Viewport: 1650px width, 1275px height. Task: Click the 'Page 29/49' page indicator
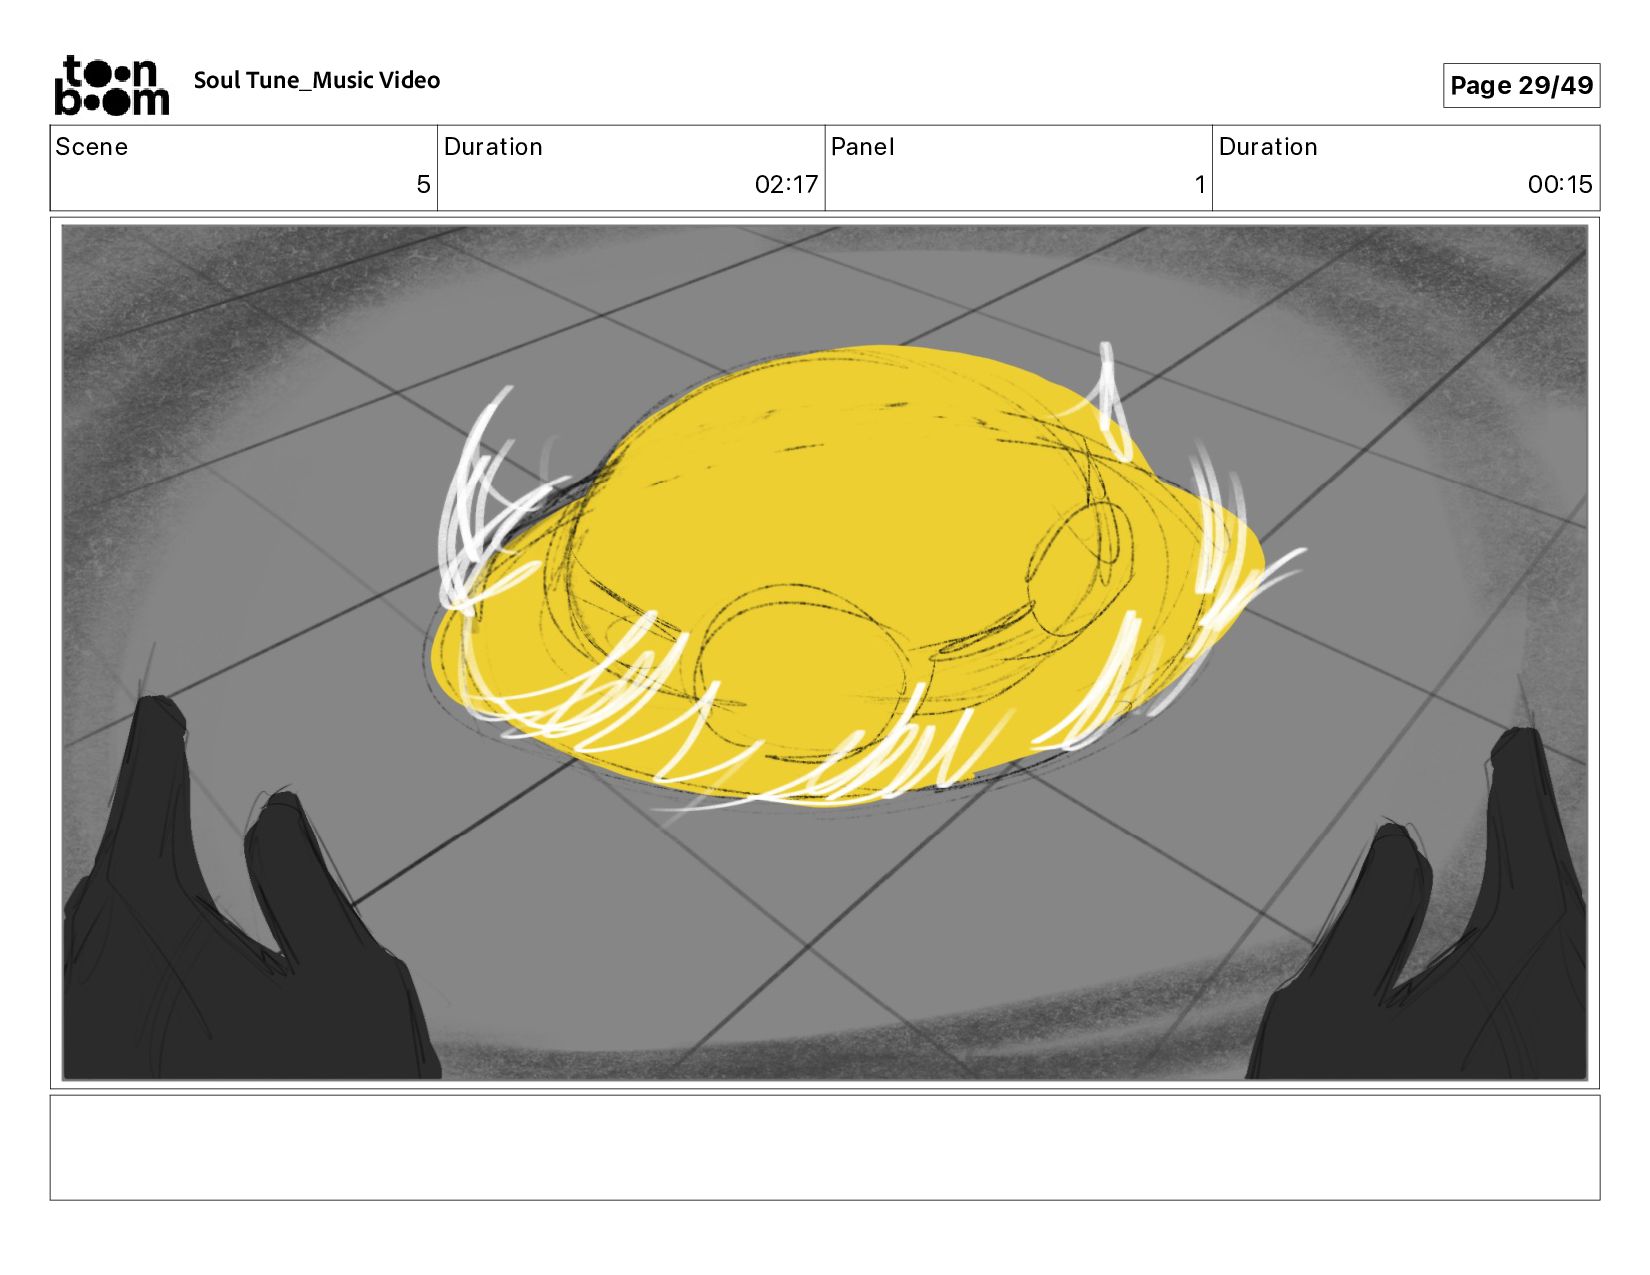(x=1521, y=85)
